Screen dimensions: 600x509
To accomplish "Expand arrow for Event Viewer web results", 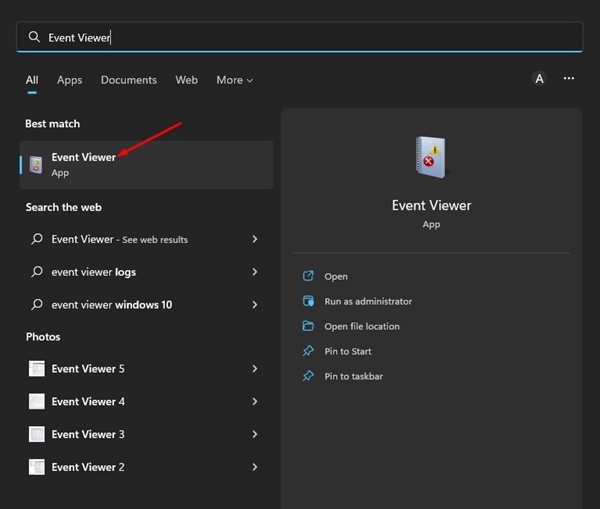I will click(255, 239).
